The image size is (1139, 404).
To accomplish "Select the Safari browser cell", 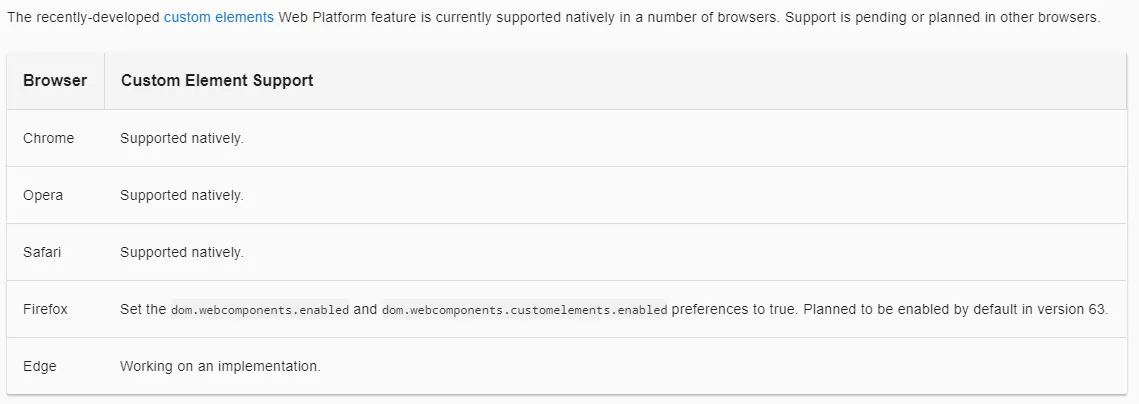I will pos(42,252).
